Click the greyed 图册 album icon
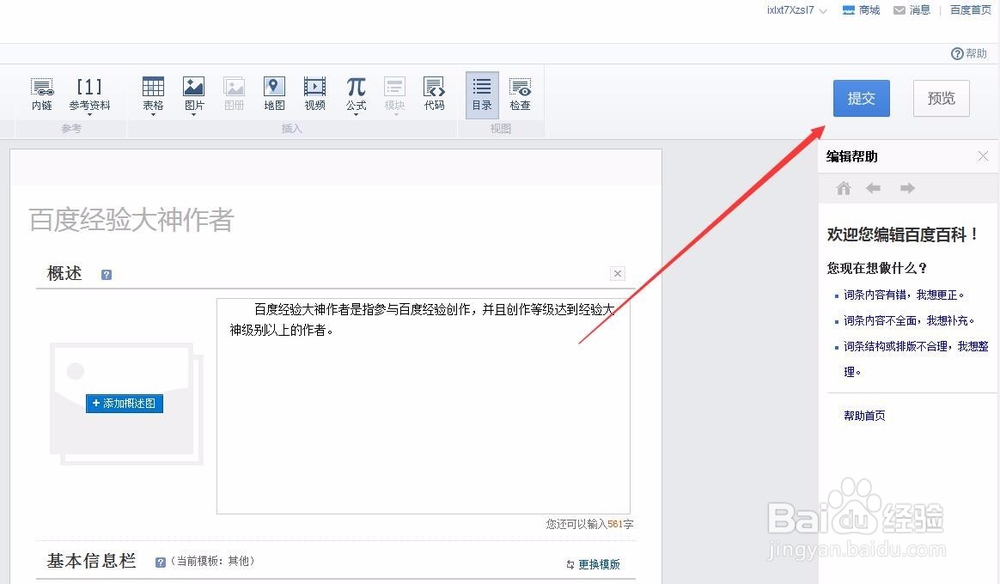The image size is (1000, 584). (x=234, y=94)
